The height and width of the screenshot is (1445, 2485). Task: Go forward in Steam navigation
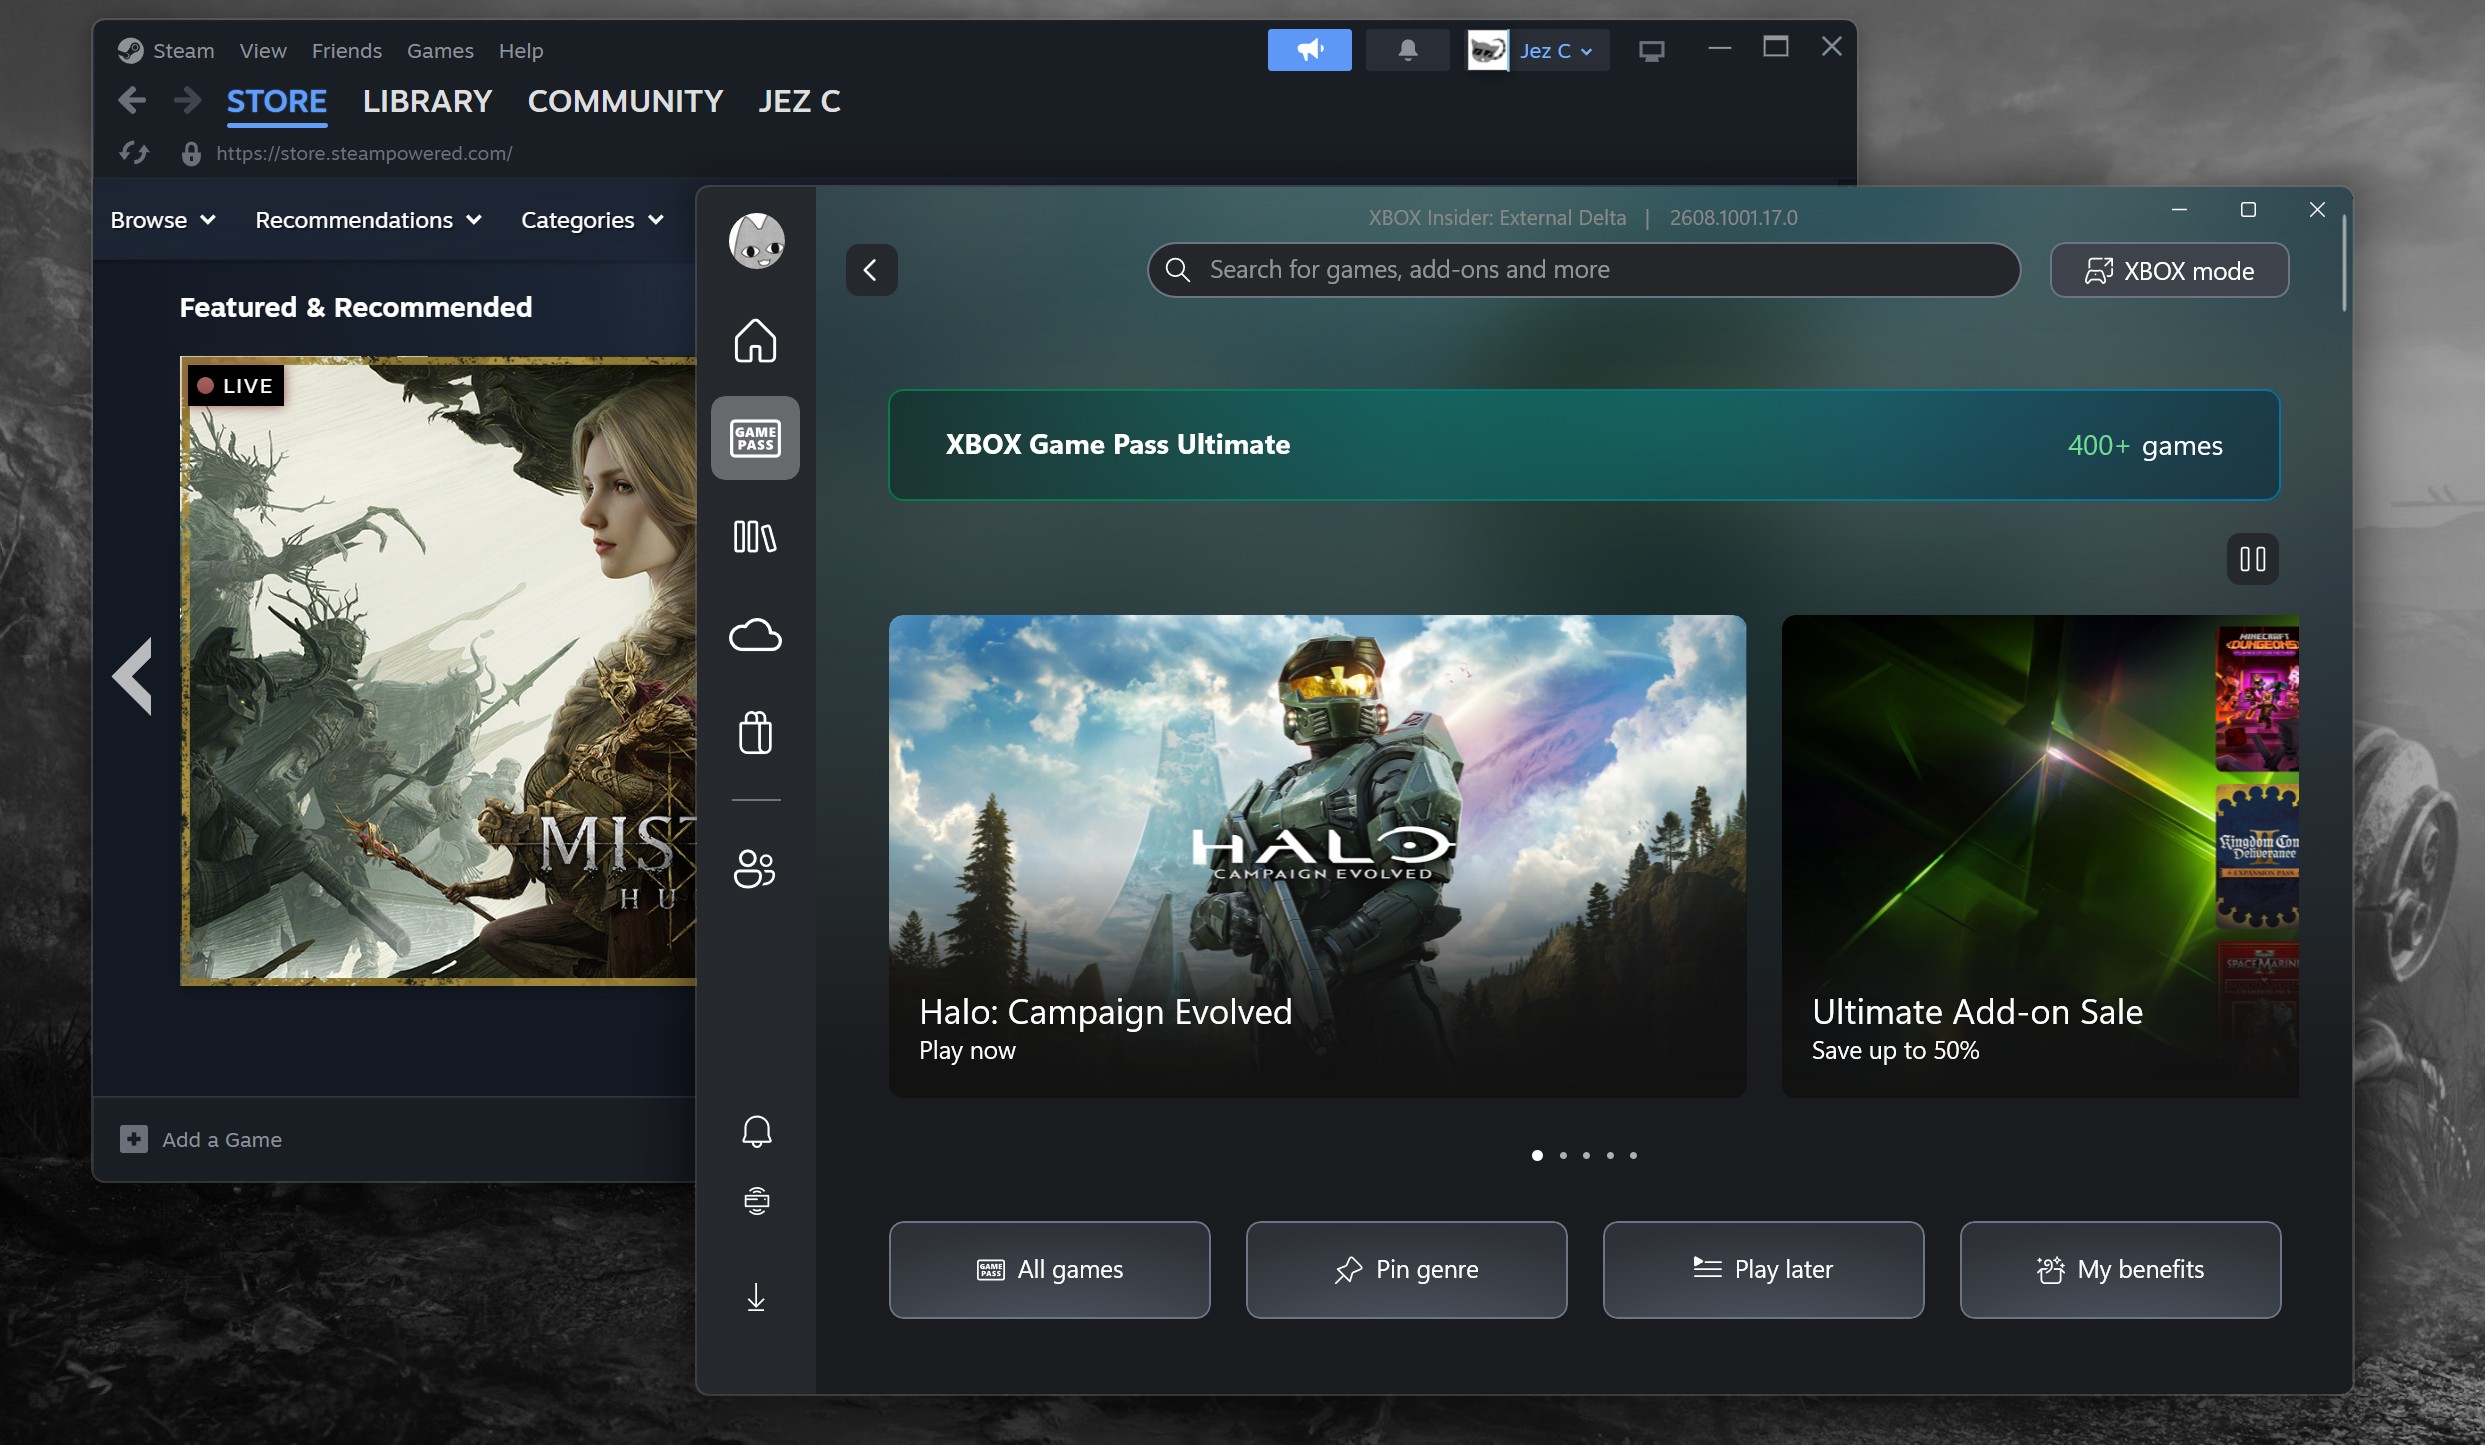(187, 100)
